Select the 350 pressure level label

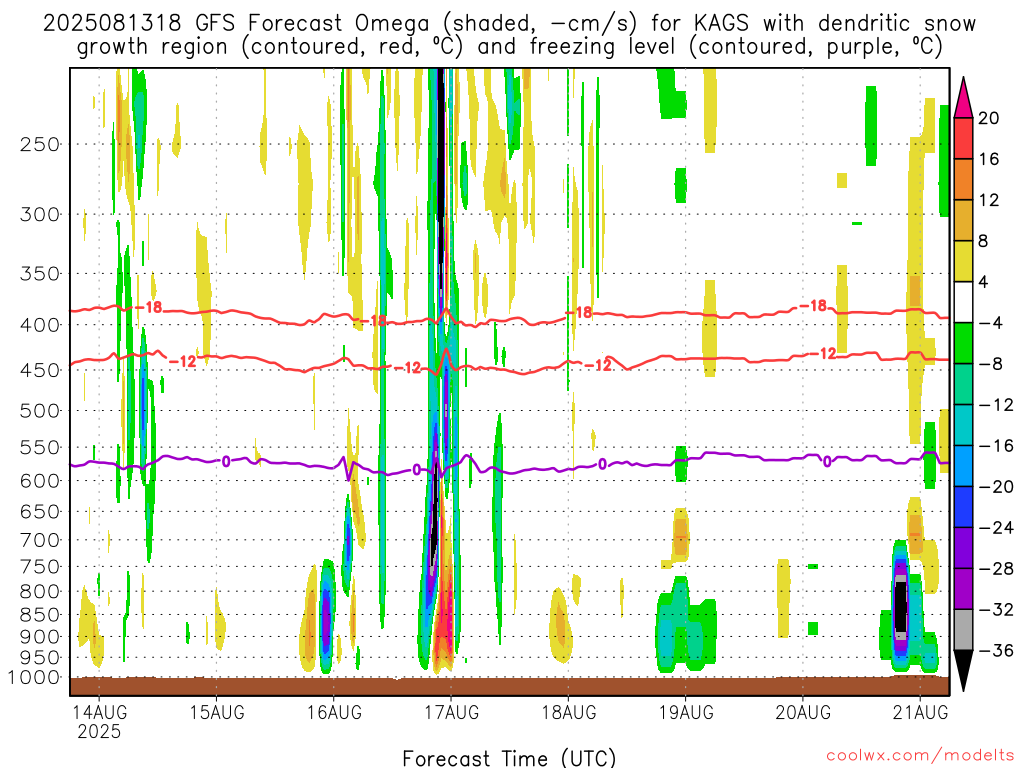click(x=40, y=274)
